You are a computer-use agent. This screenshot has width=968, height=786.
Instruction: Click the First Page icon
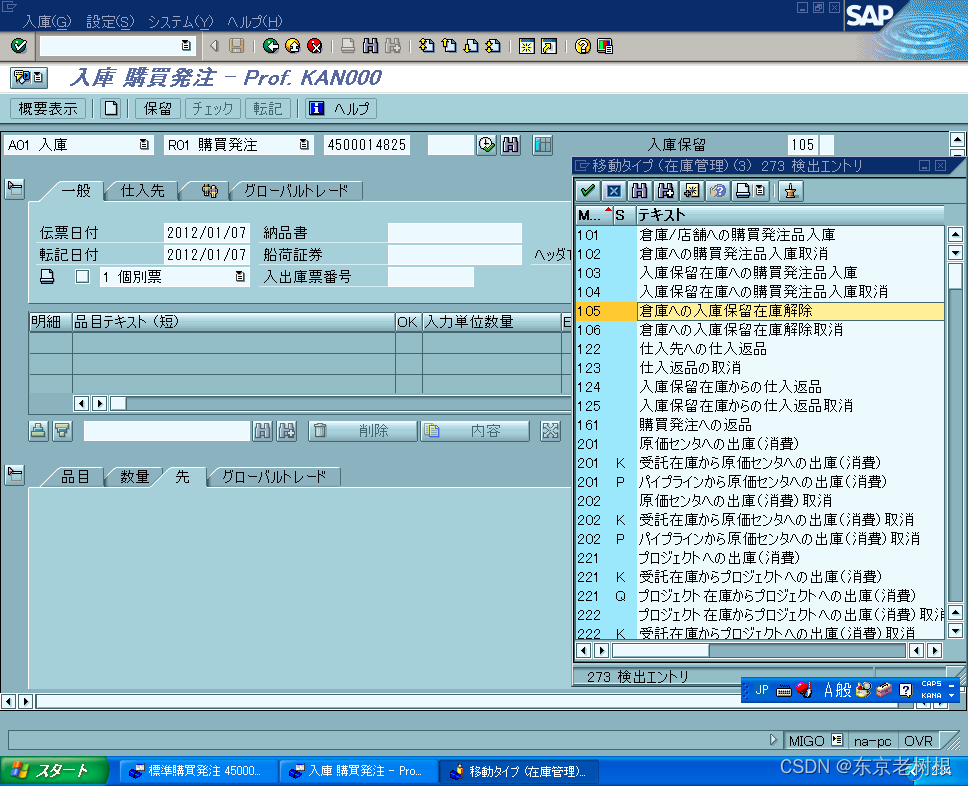(426, 46)
